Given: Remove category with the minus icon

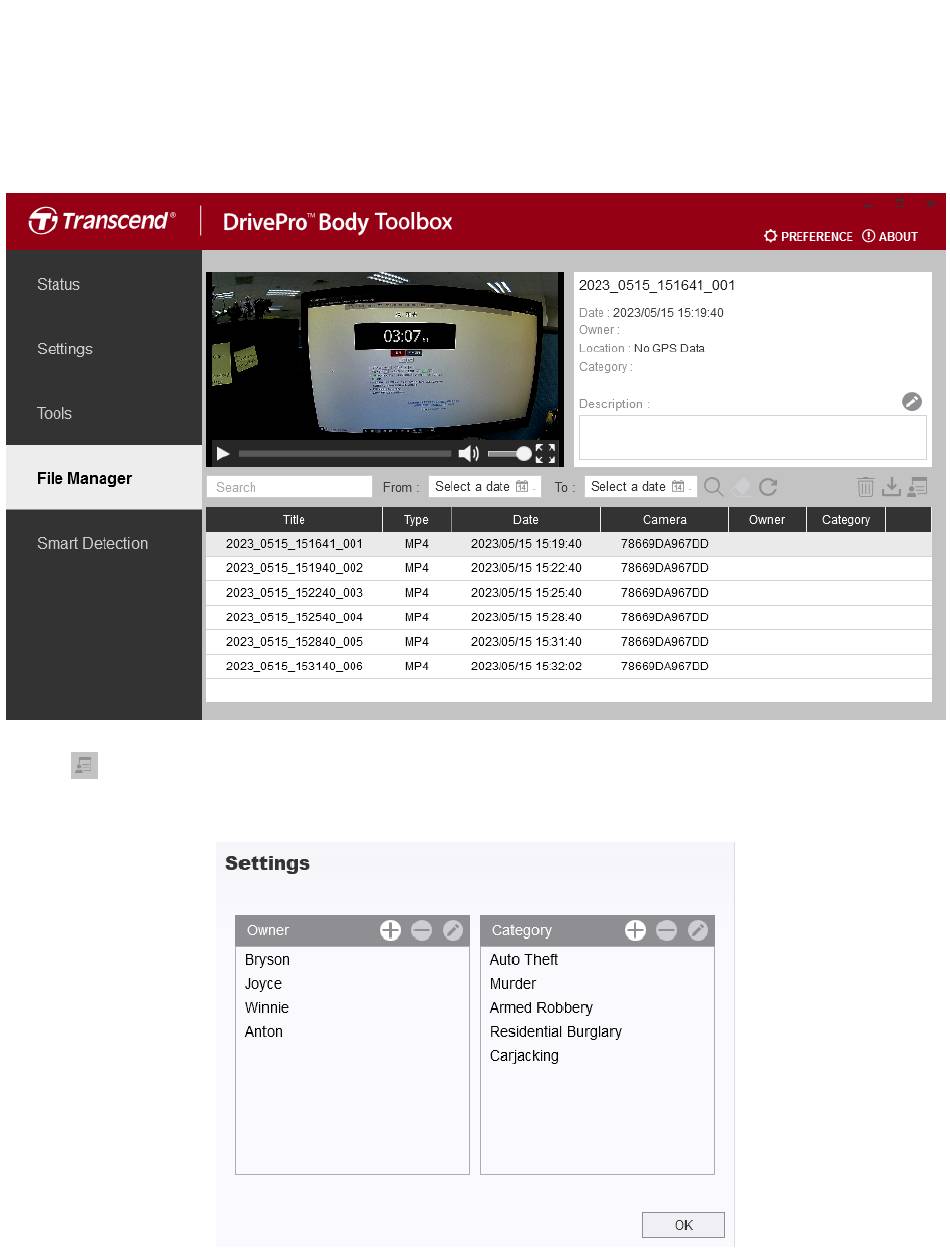Looking at the screenshot, I should (667, 931).
